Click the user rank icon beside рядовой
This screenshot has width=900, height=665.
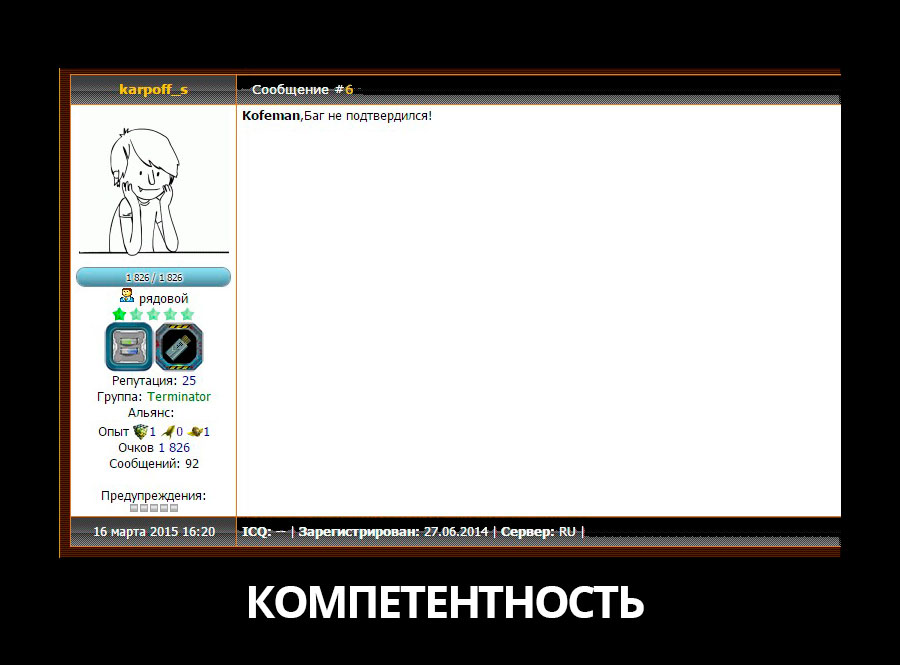pos(127,296)
